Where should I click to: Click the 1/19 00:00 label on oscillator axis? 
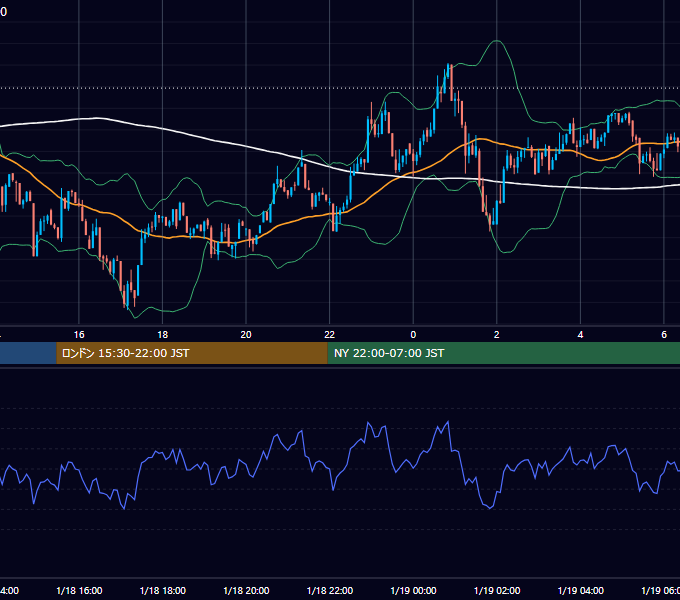pos(413,590)
